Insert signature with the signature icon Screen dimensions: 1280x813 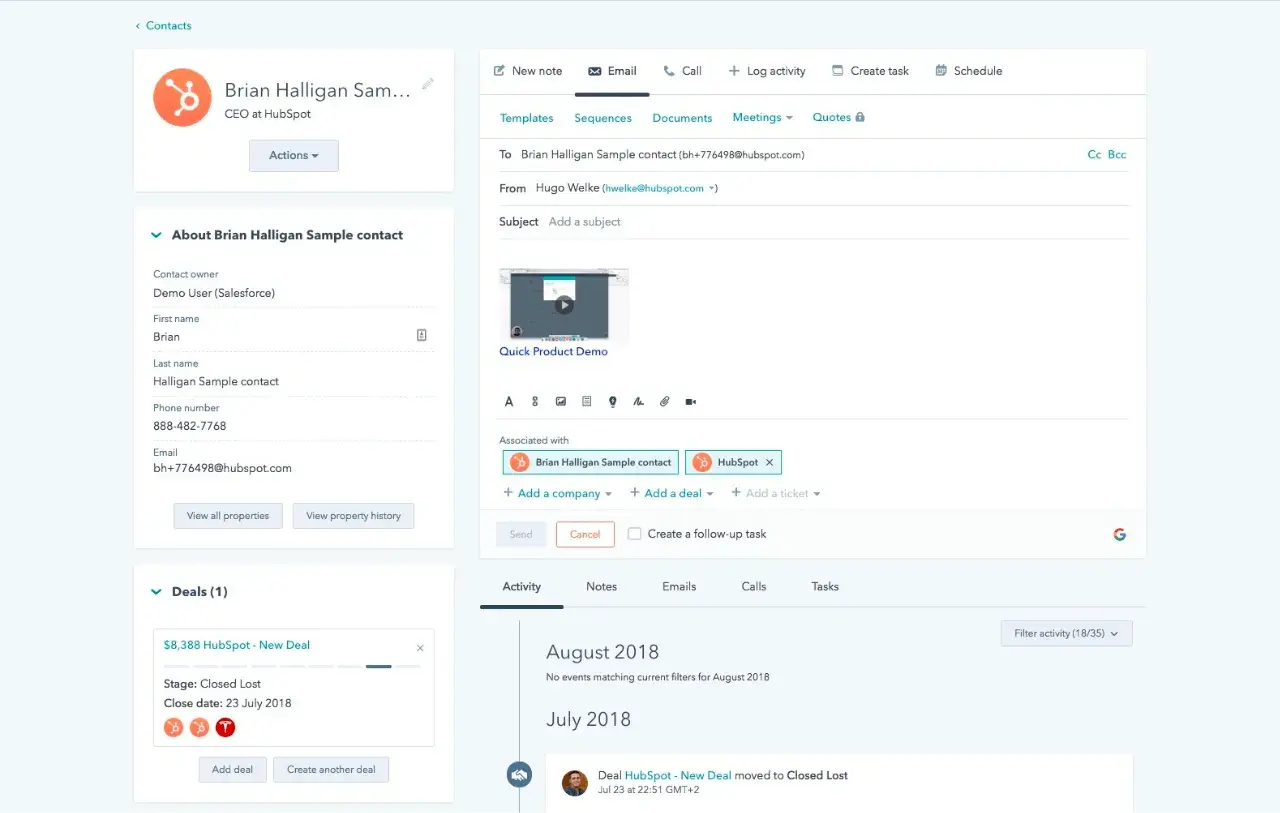[638, 402]
